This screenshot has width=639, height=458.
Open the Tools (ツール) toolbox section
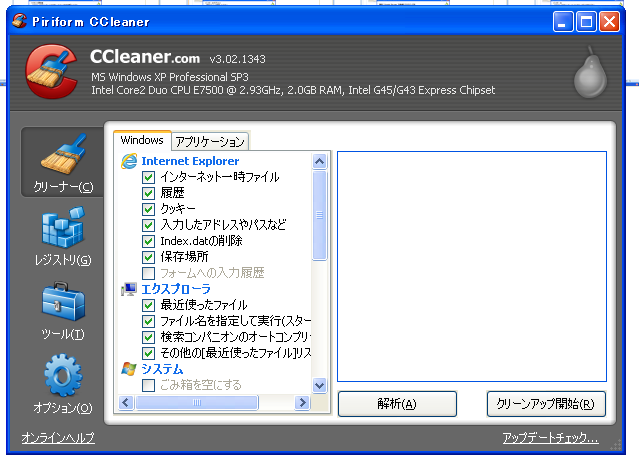tap(63, 311)
